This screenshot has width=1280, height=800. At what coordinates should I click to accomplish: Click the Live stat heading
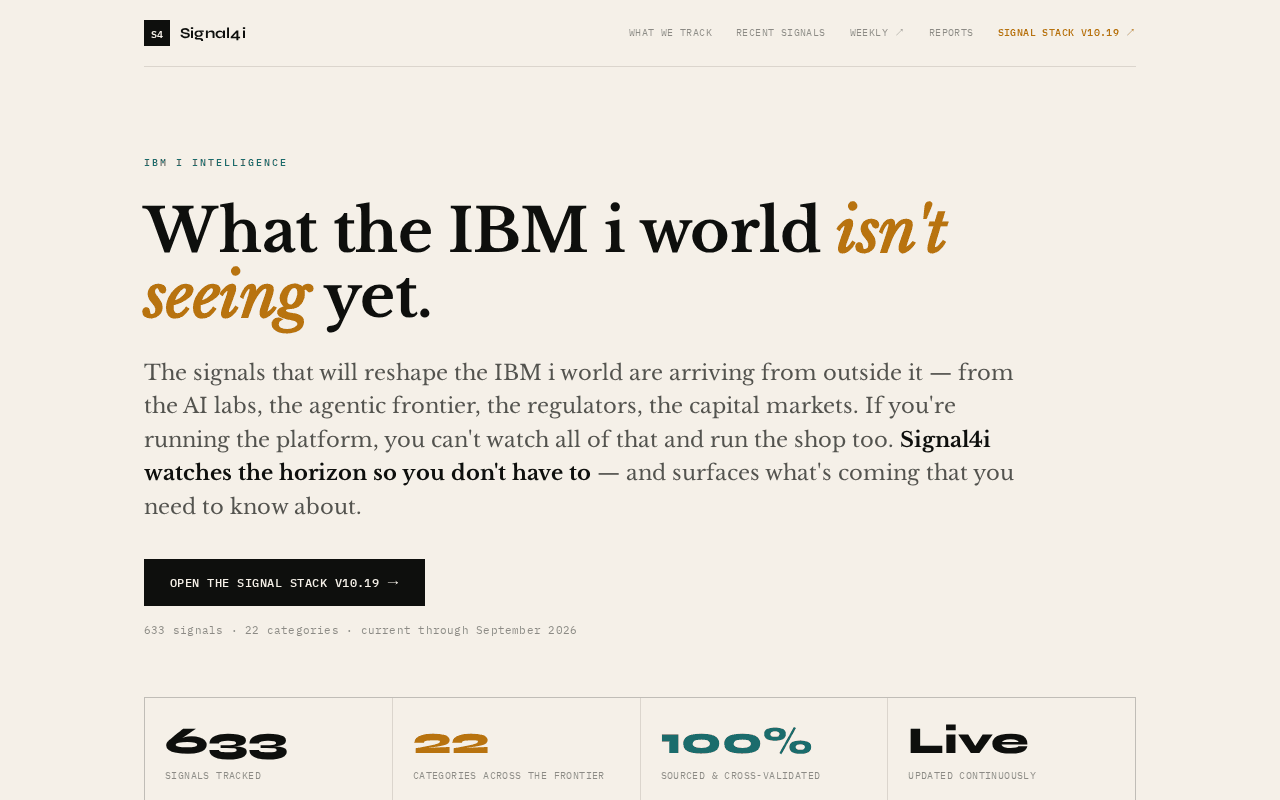click(x=968, y=741)
